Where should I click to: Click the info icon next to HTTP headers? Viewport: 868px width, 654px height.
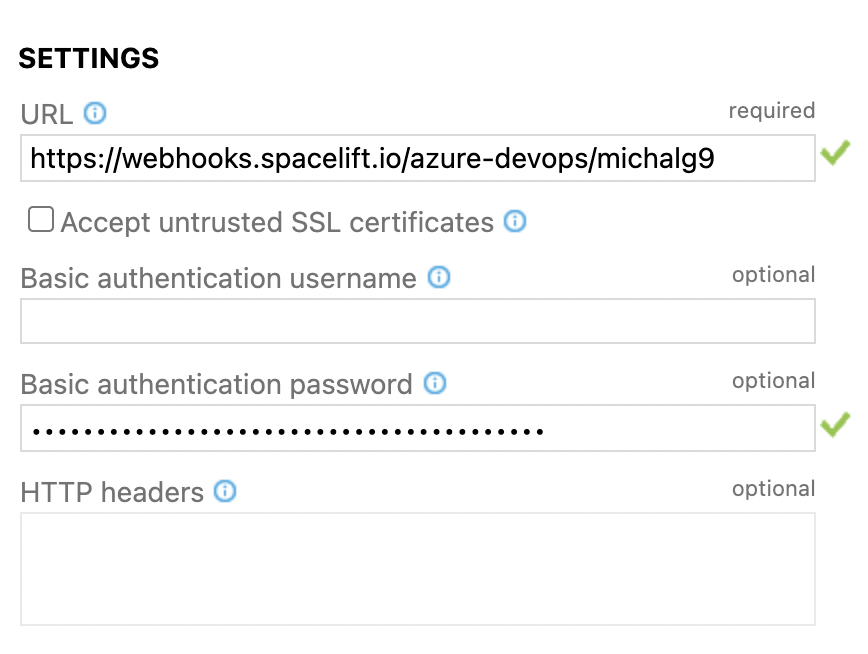pyautogui.click(x=225, y=491)
